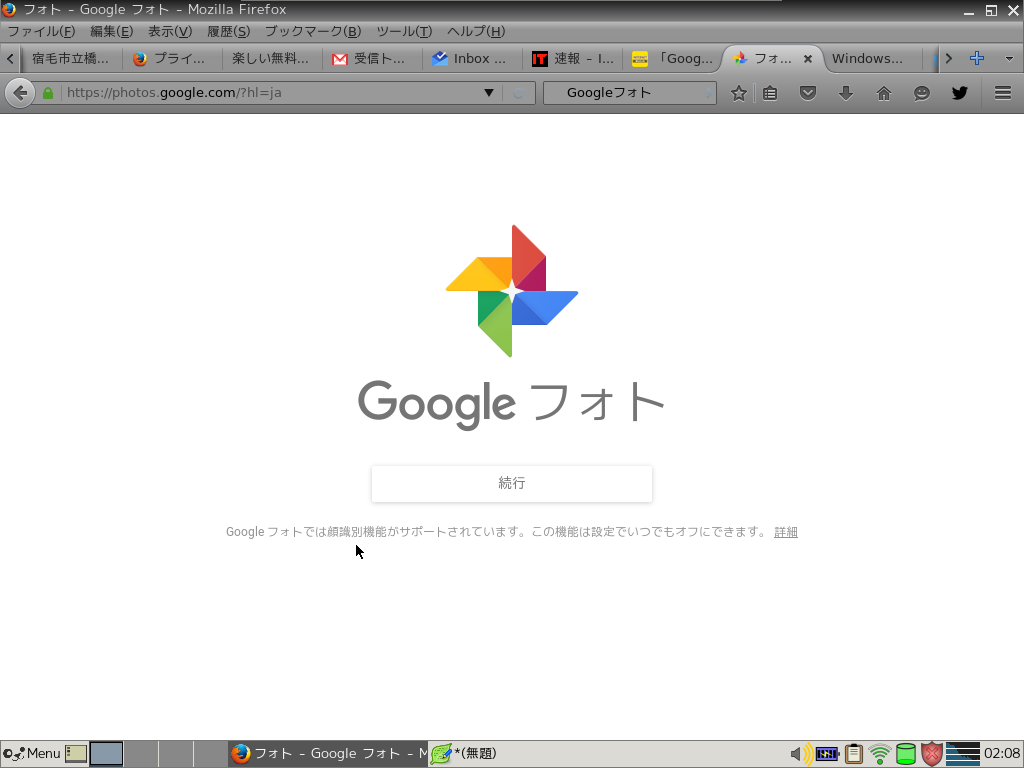Click the Google Photos pinwheel logo

tap(512, 291)
